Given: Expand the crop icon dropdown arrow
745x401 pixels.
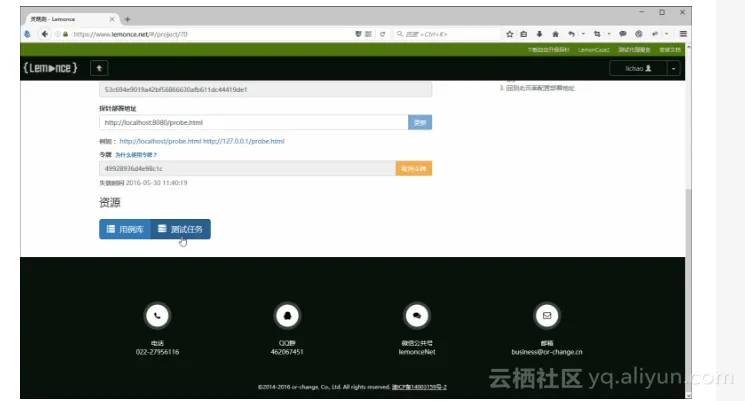Looking at the screenshot, I should point(609,34).
